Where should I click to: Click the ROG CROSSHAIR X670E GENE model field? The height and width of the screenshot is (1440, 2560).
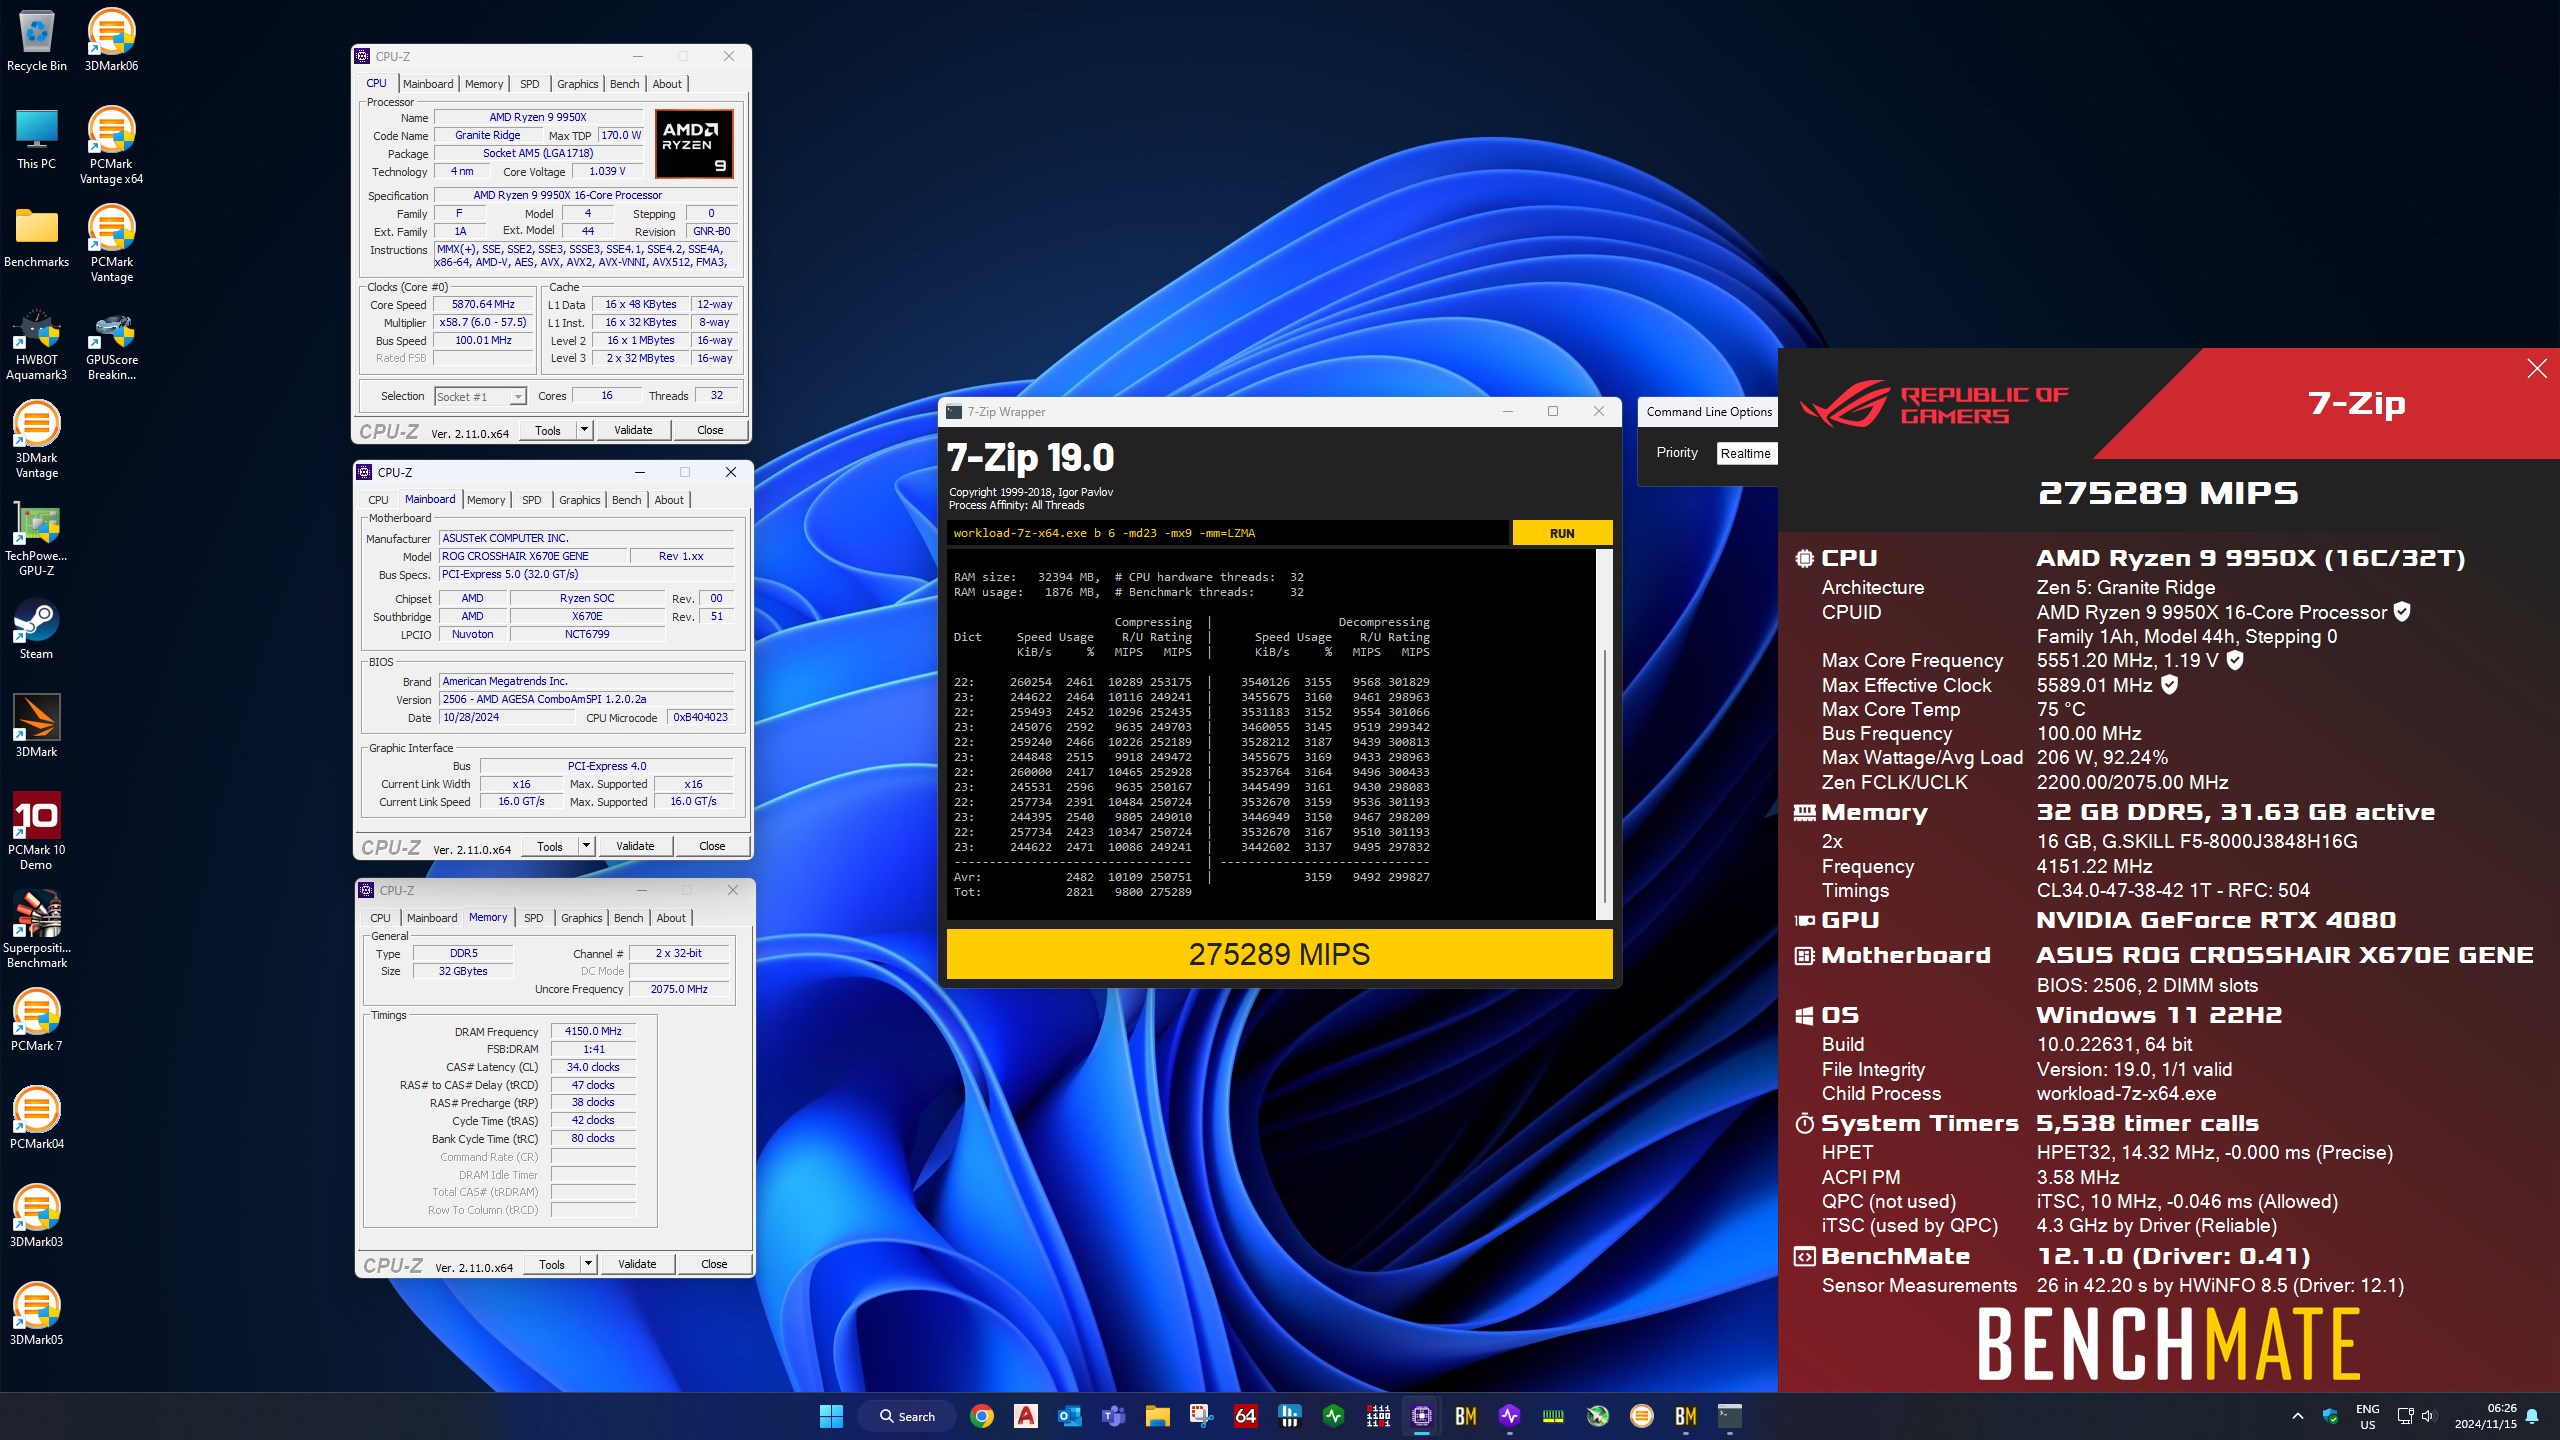532,556
